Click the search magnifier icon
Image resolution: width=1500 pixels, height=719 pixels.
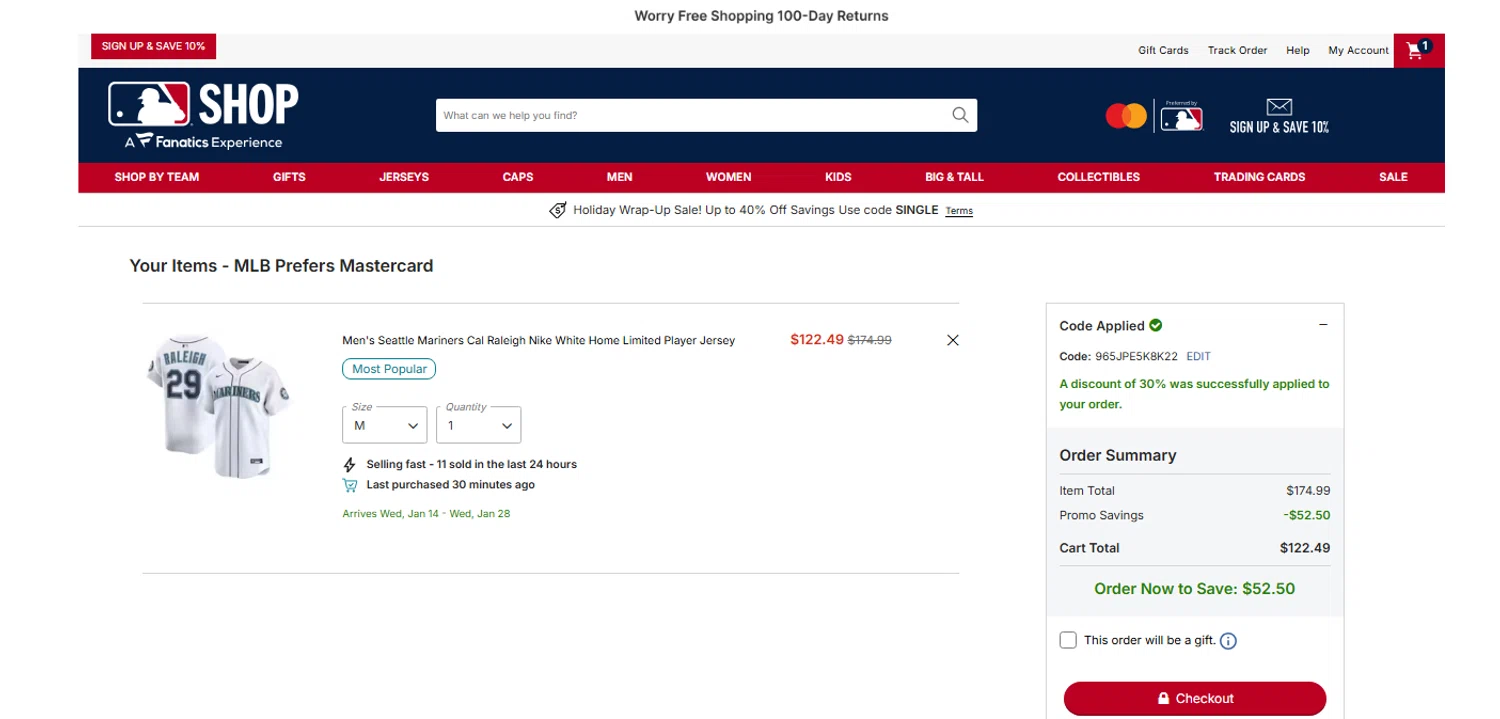(960, 115)
